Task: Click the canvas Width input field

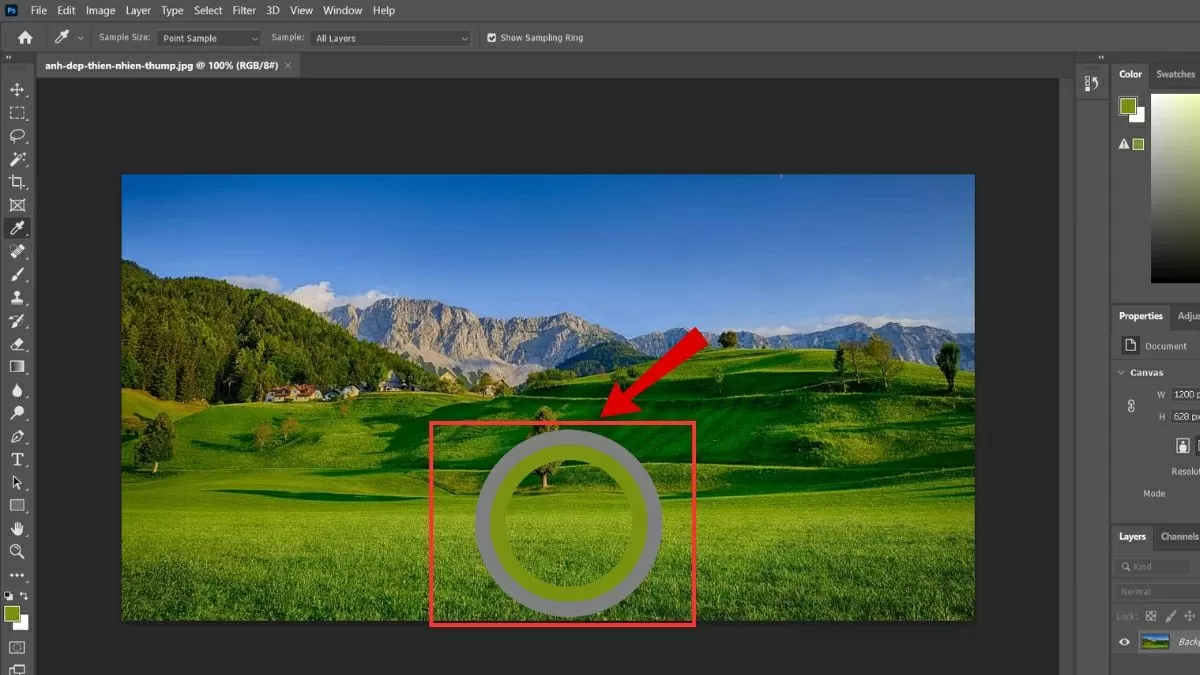Action: click(1184, 395)
